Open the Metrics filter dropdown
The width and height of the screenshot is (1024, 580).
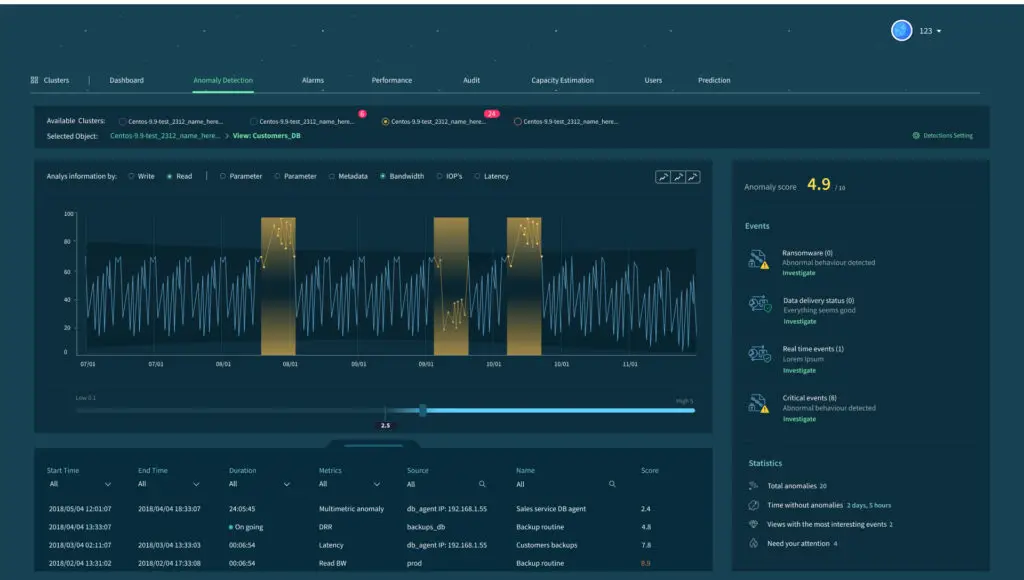376,484
